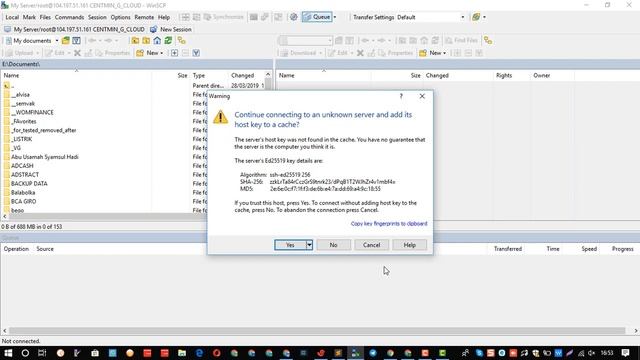The width and height of the screenshot is (640, 360).
Task: Click No in the Warning dialog
Action: point(333,245)
